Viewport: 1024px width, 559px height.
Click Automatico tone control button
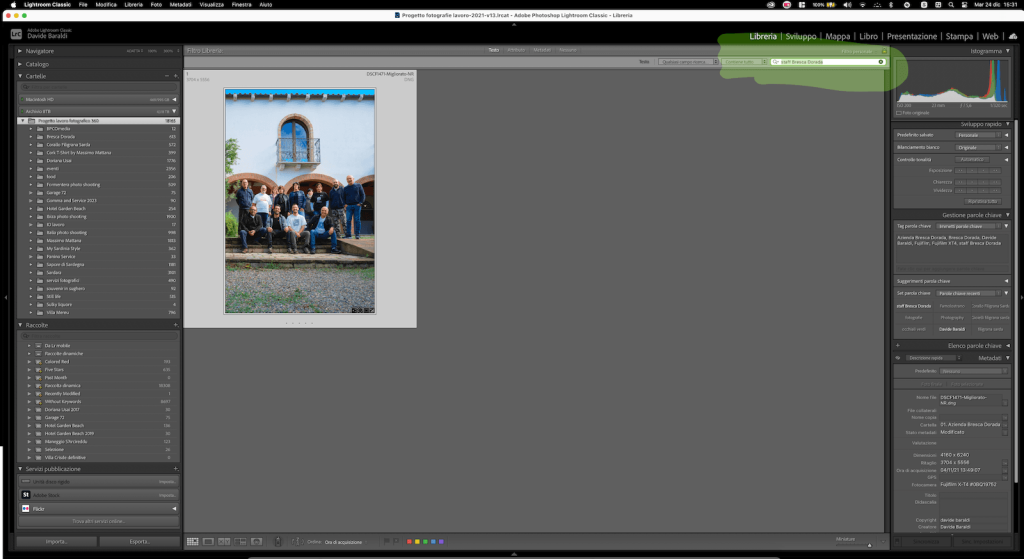972,159
